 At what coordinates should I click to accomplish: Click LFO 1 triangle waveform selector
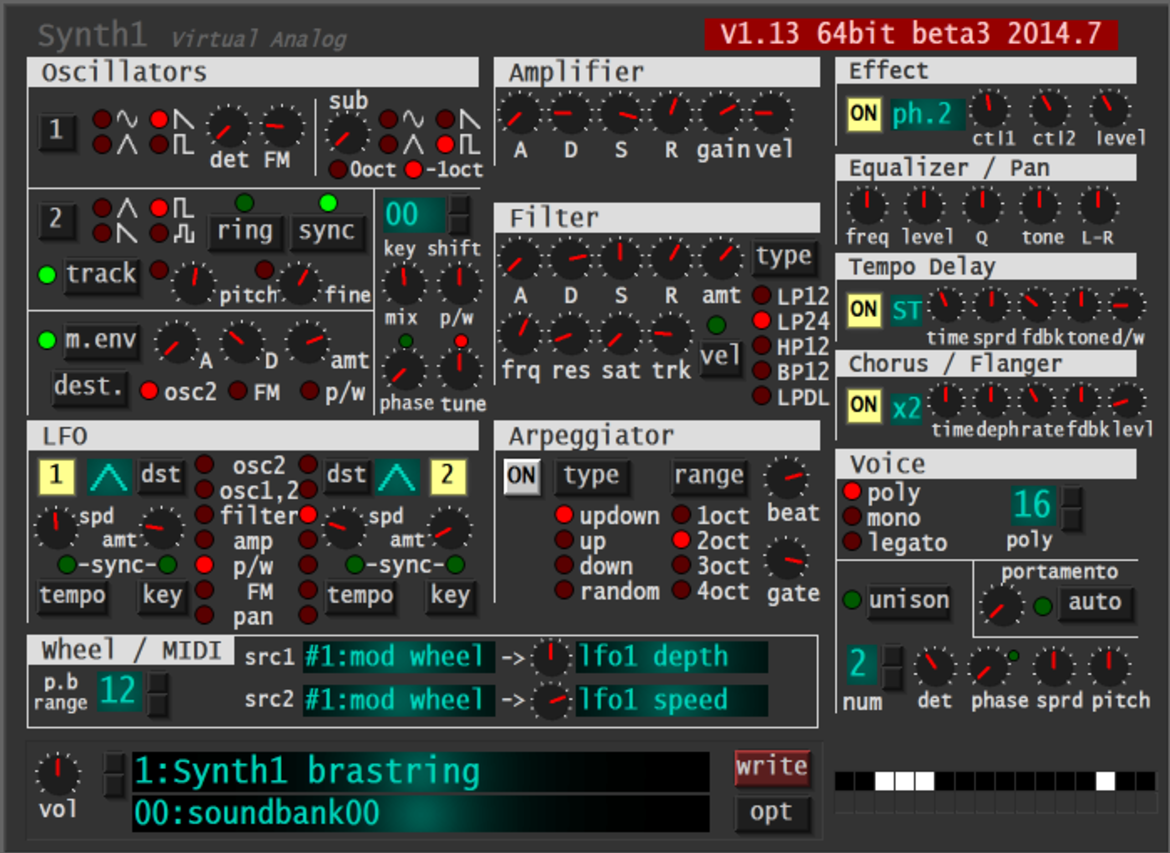click(x=108, y=477)
